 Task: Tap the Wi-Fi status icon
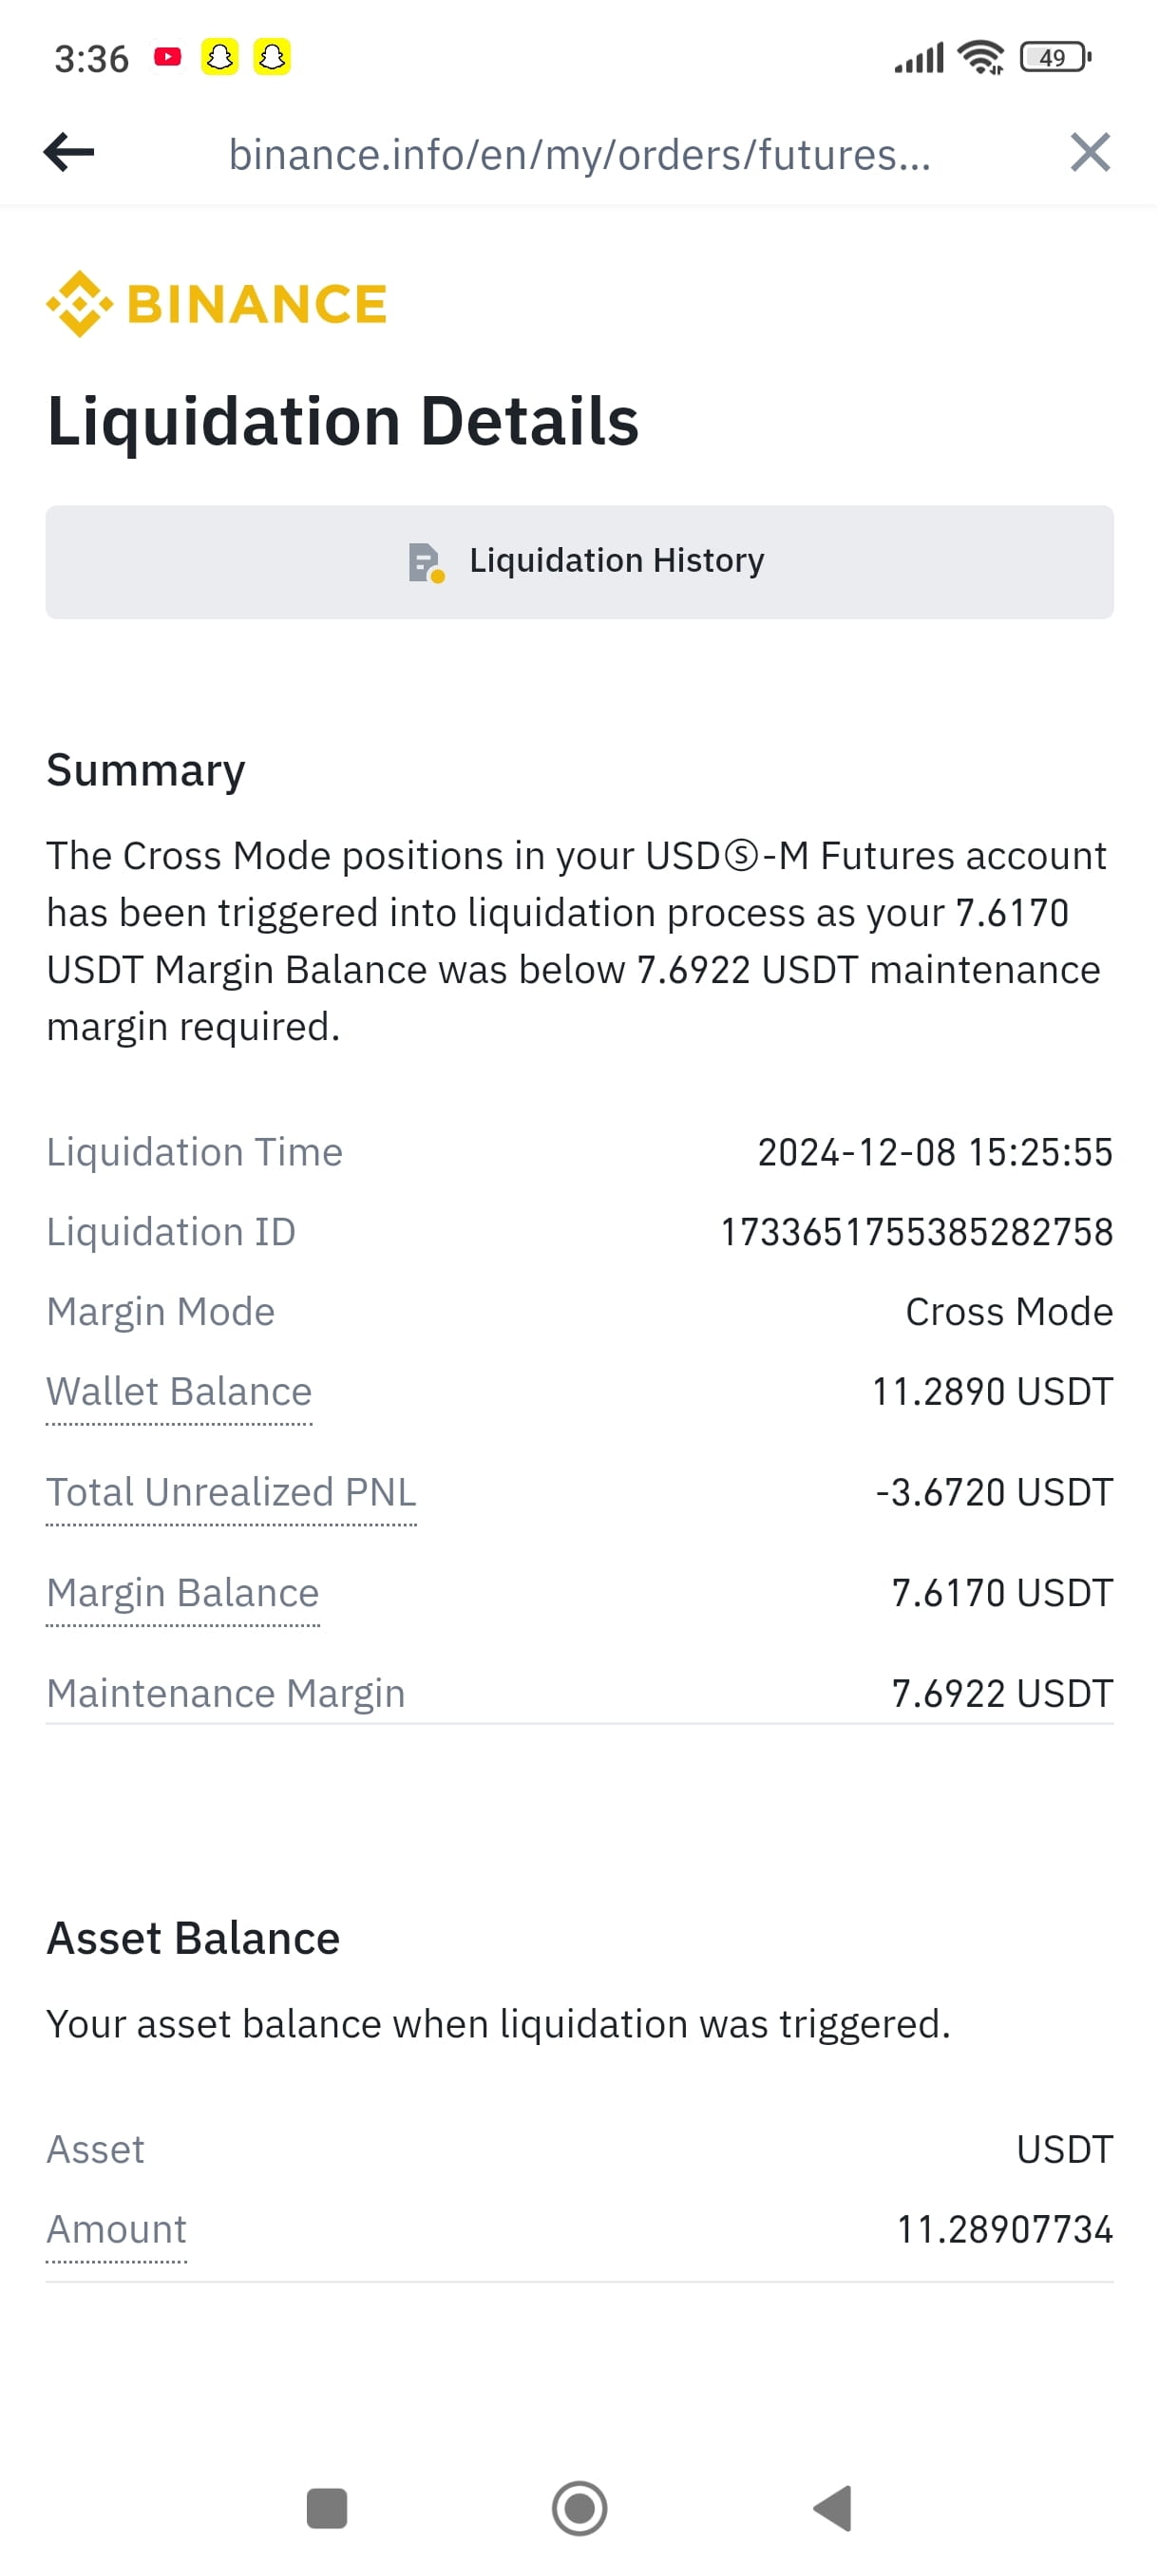pyautogui.click(x=980, y=58)
